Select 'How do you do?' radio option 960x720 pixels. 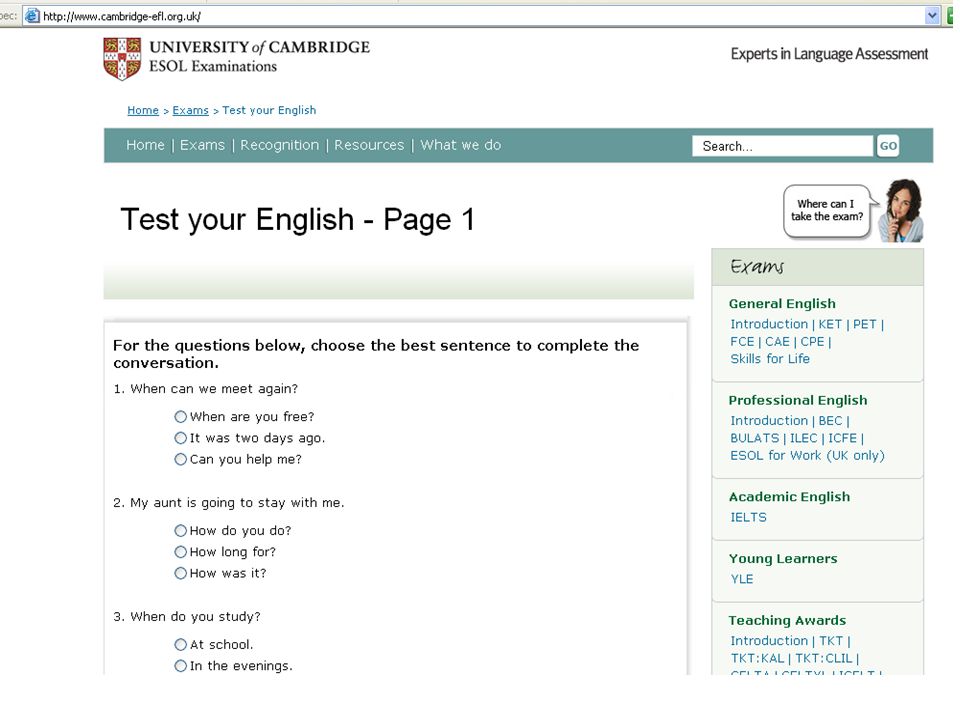pyautogui.click(x=180, y=531)
